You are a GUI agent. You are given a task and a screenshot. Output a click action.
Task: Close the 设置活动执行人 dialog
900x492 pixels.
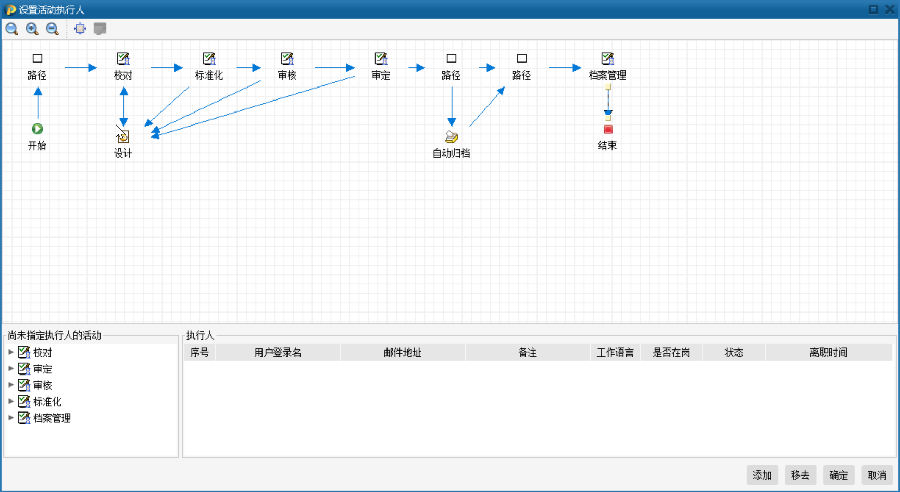coord(889,9)
